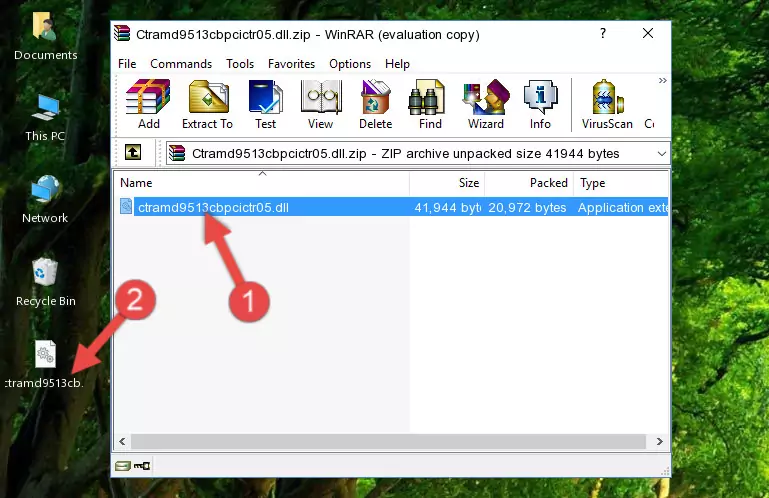Click the WinRAR title bar icon

pos(122,33)
